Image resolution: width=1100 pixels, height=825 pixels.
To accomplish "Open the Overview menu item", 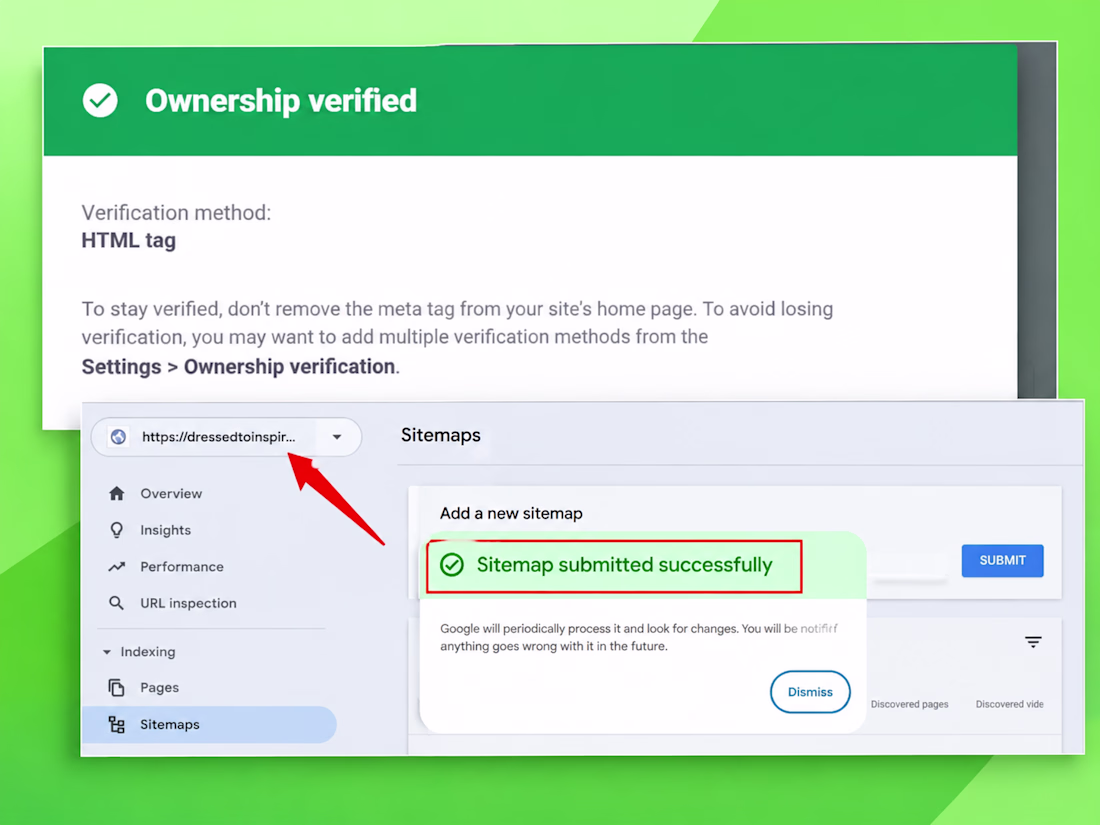I will [x=171, y=494].
